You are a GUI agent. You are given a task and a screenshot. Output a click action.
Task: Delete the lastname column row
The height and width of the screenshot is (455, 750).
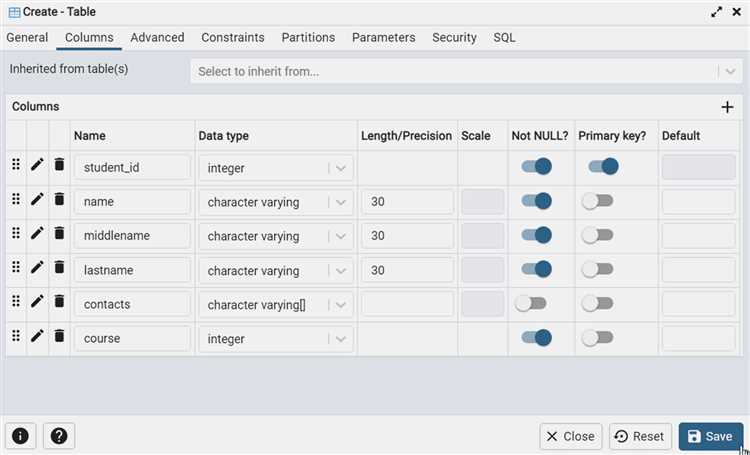tap(59, 267)
